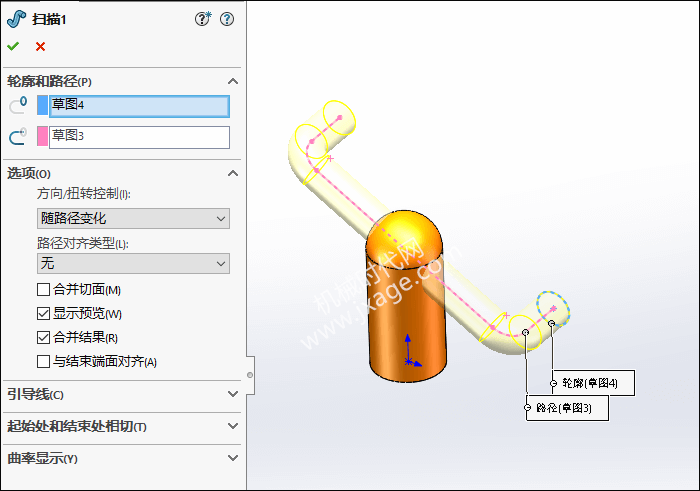
Task: Click the panel splitter collapse handle
Action: coord(250,375)
